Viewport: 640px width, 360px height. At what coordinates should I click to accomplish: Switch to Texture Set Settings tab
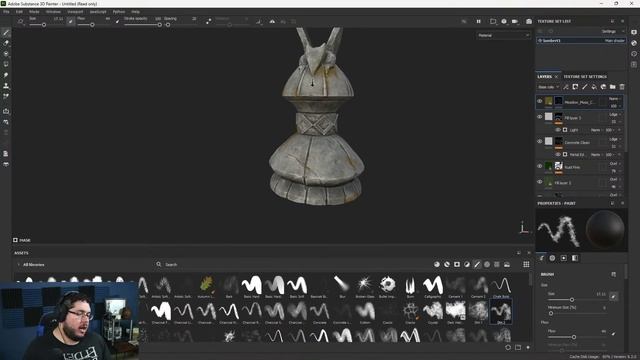[x=585, y=77]
